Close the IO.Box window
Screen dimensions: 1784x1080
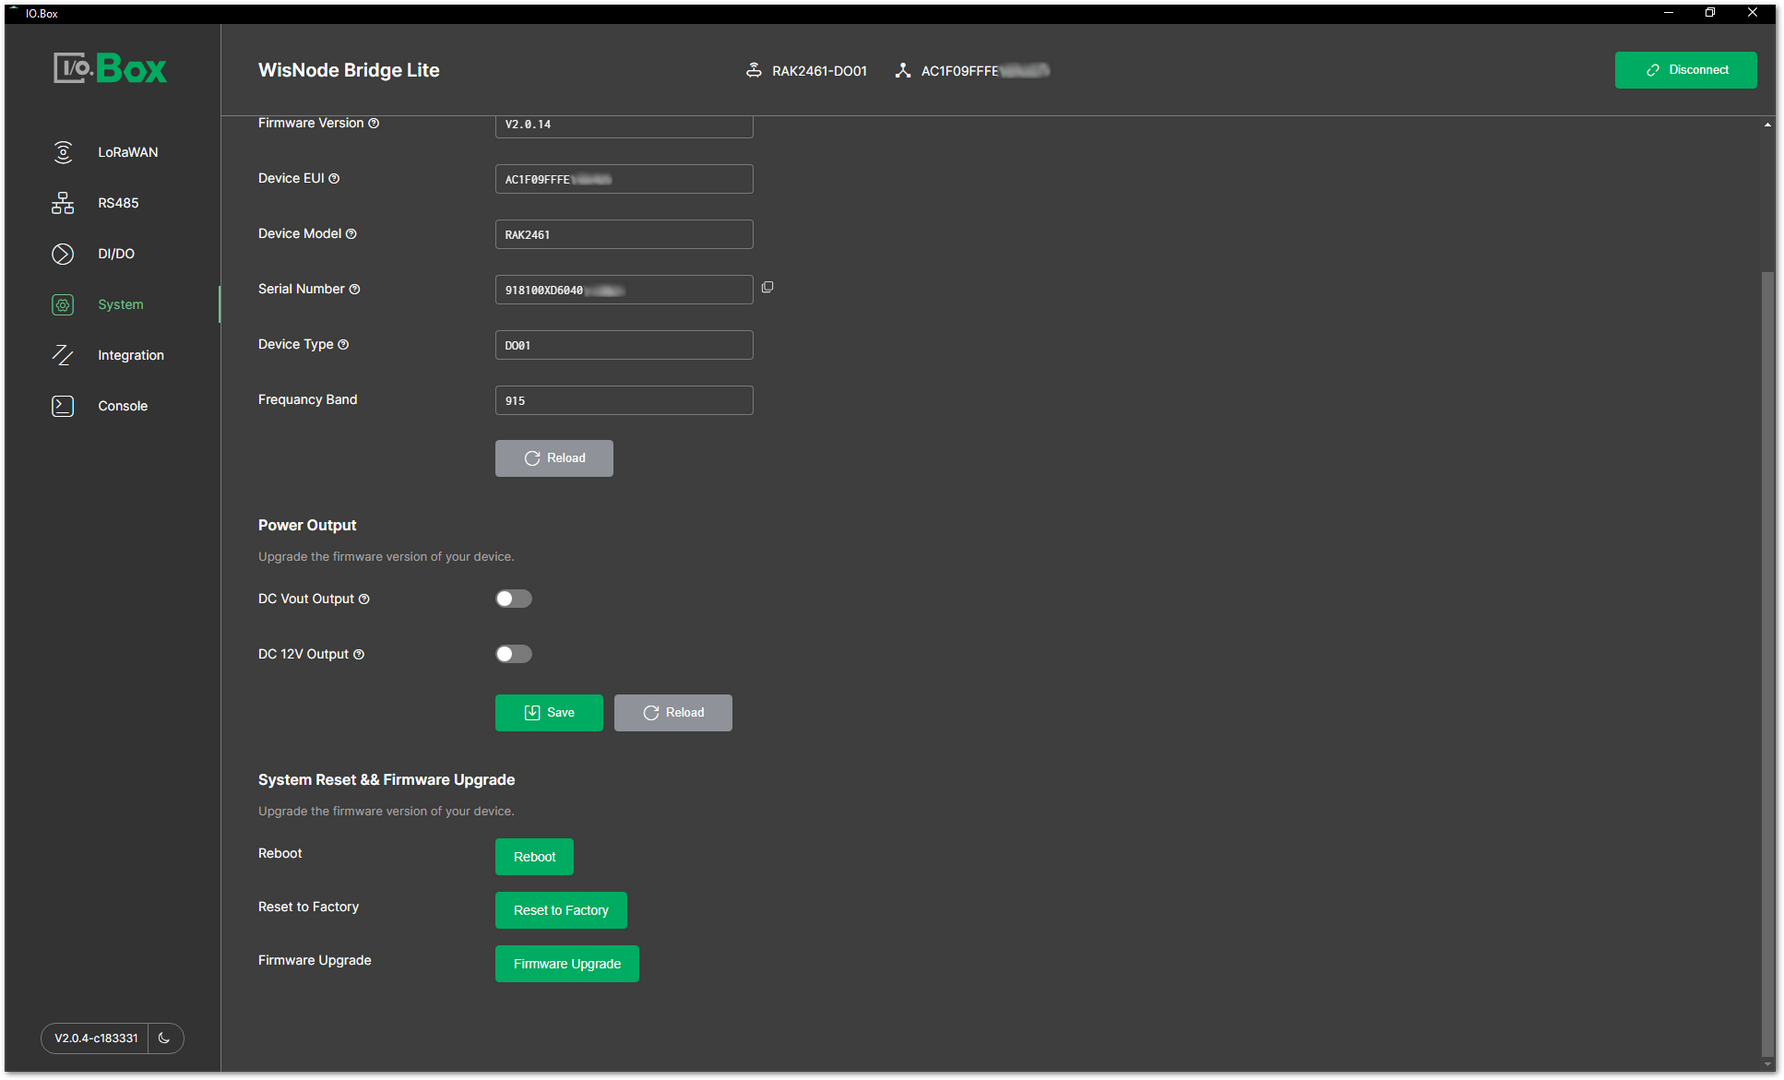tap(1752, 13)
